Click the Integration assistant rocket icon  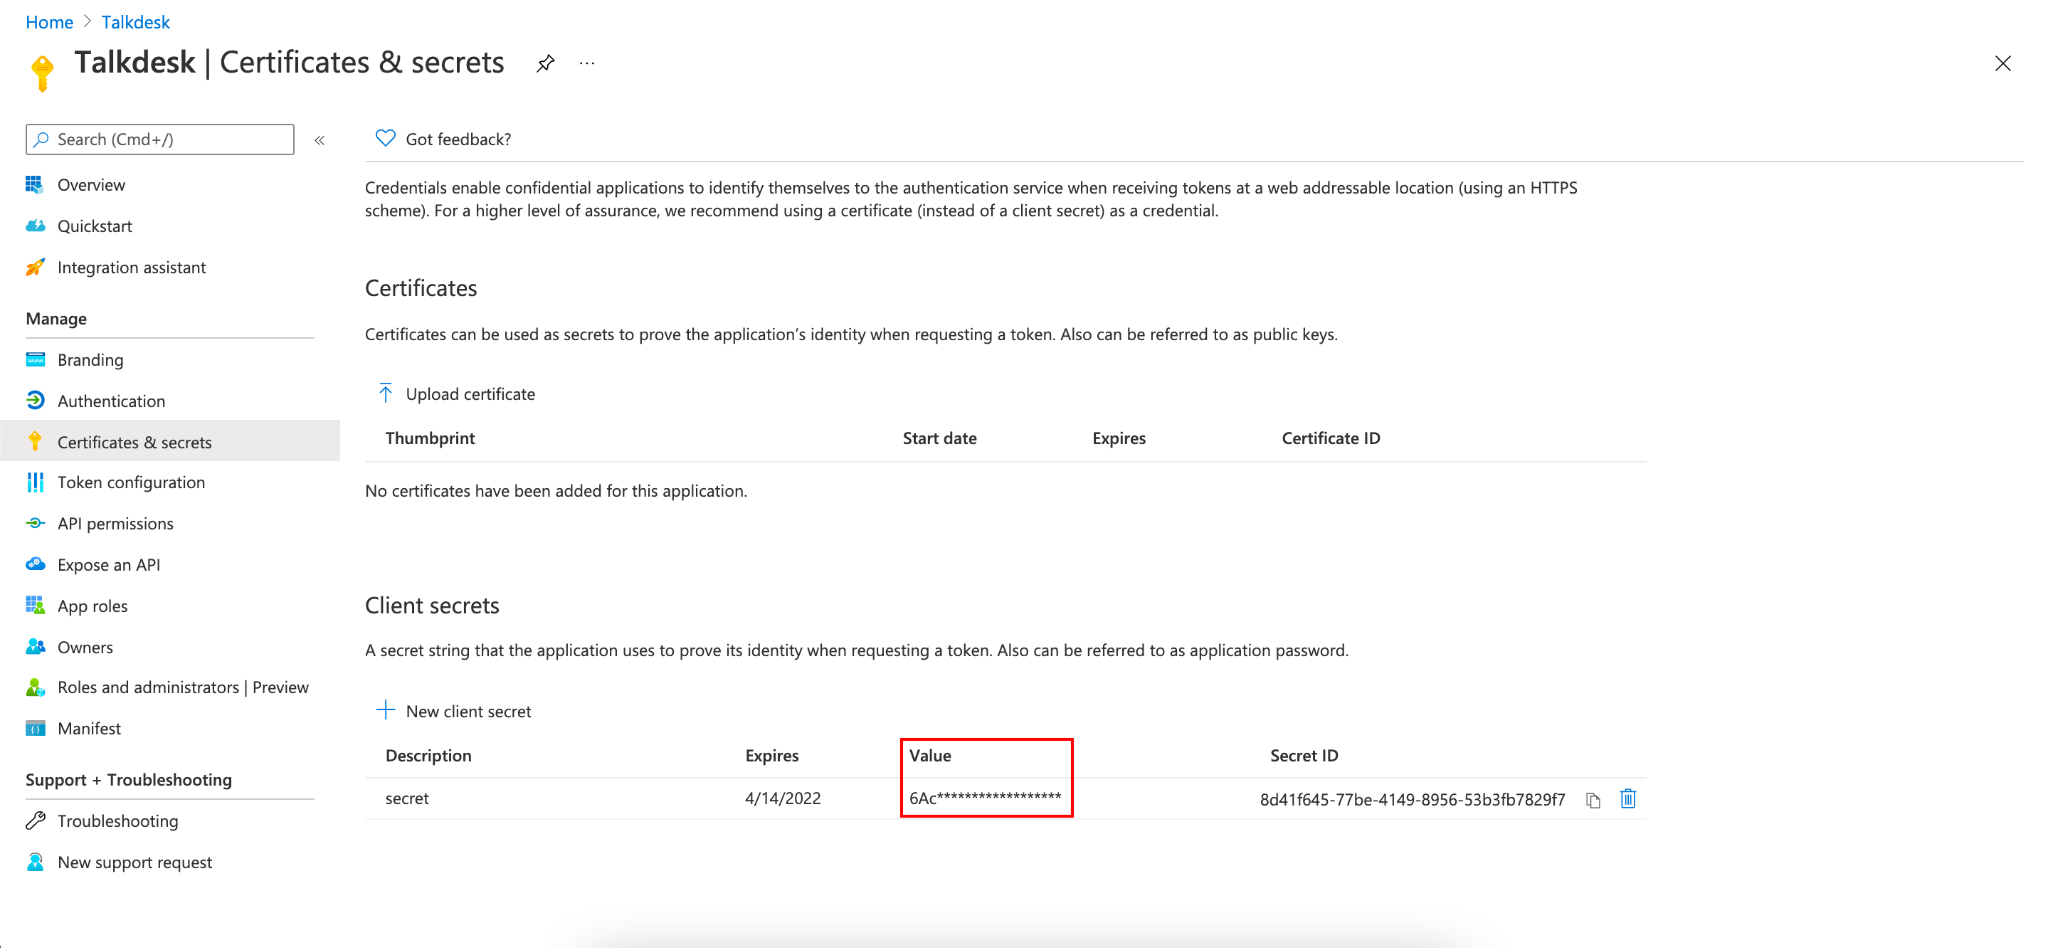(x=35, y=267)
